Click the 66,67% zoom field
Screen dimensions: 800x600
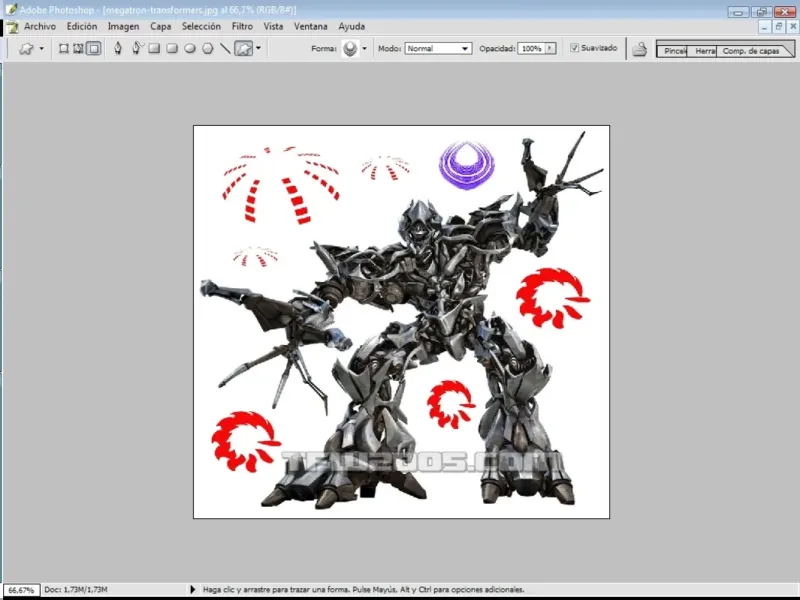tap(20, 590)
